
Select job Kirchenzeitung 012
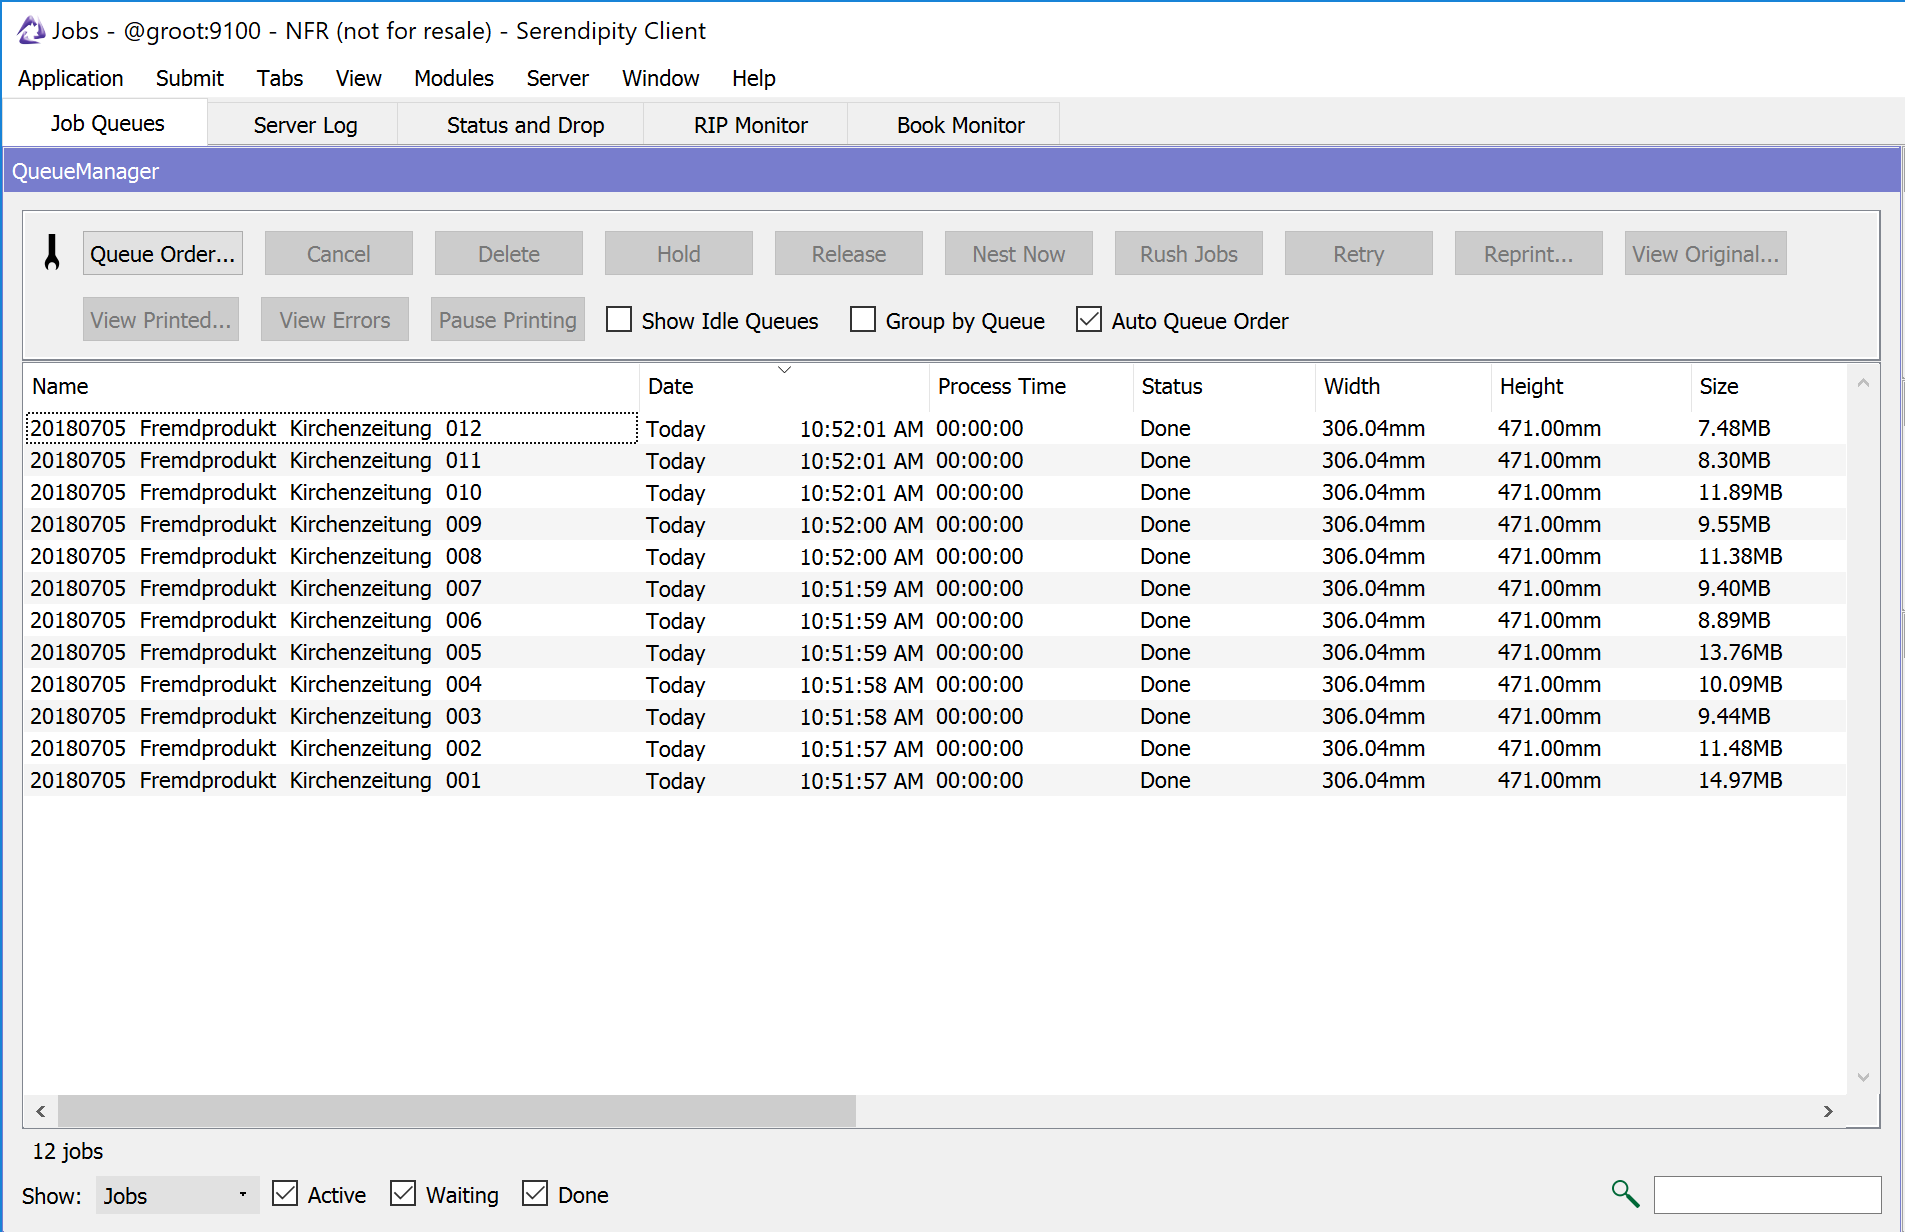point(935,428)
